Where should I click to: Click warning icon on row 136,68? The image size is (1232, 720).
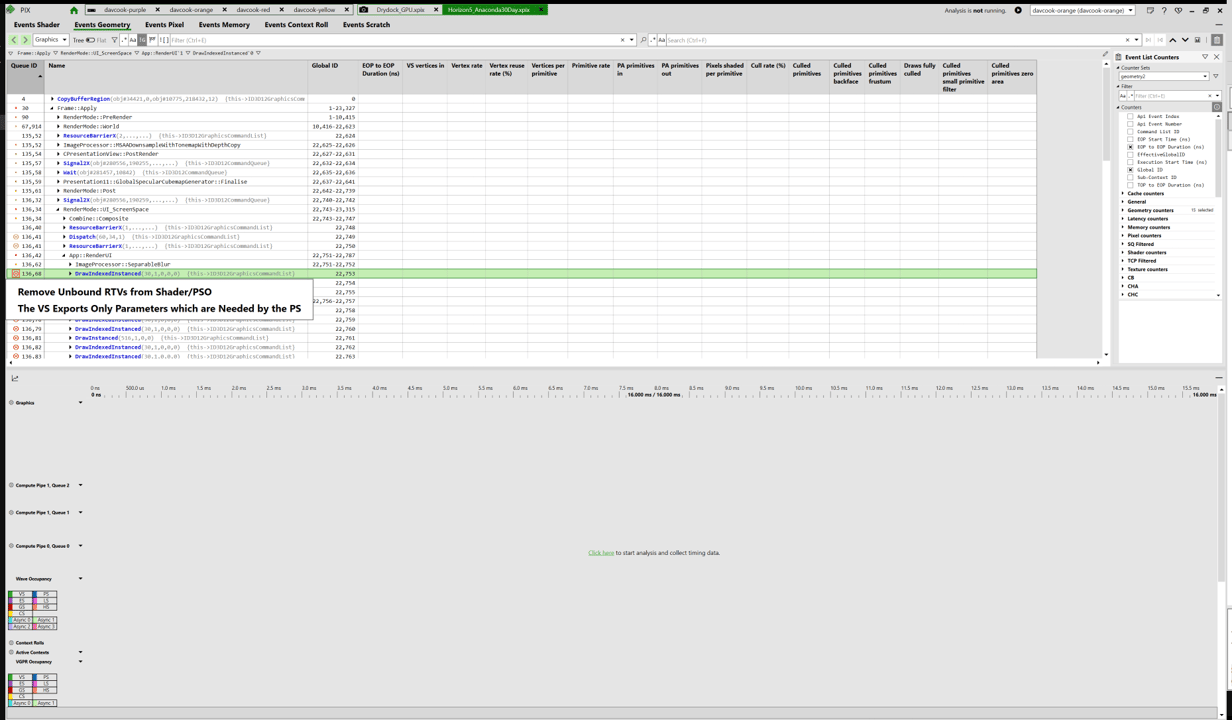[x=15, y=273]
